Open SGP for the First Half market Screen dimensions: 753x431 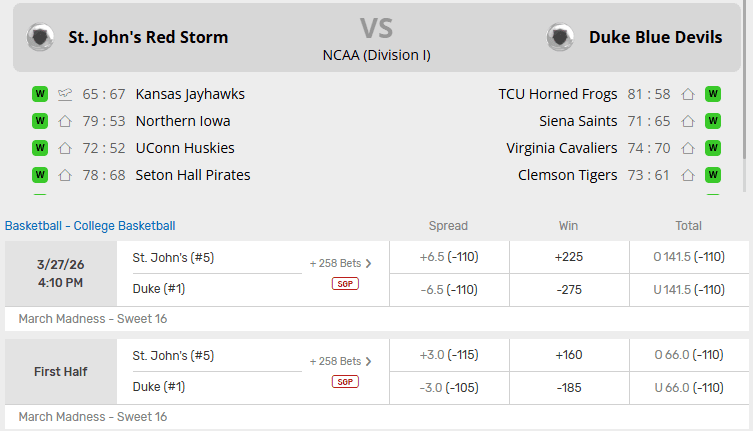pyautogui.click(x=345, y=382)
